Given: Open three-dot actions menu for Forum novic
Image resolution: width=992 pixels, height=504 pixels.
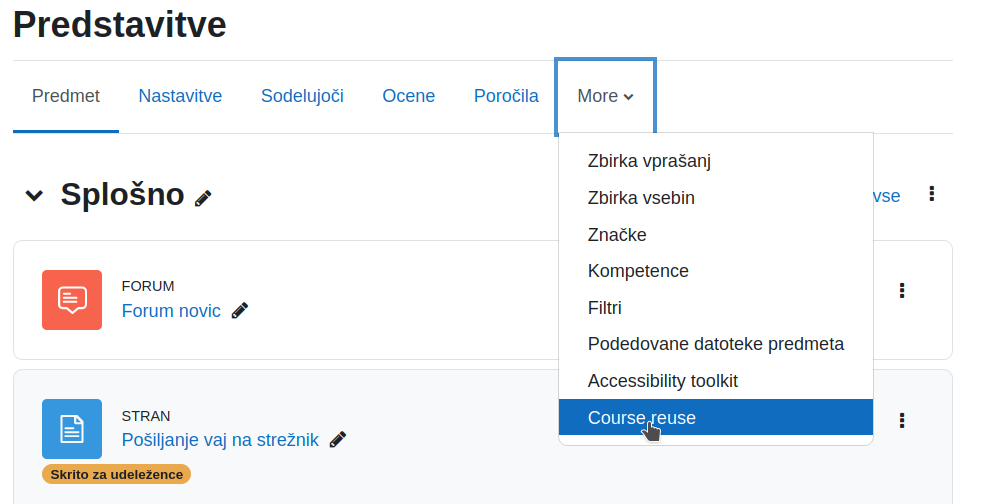Looking at the screenshot, I should 902,291.
